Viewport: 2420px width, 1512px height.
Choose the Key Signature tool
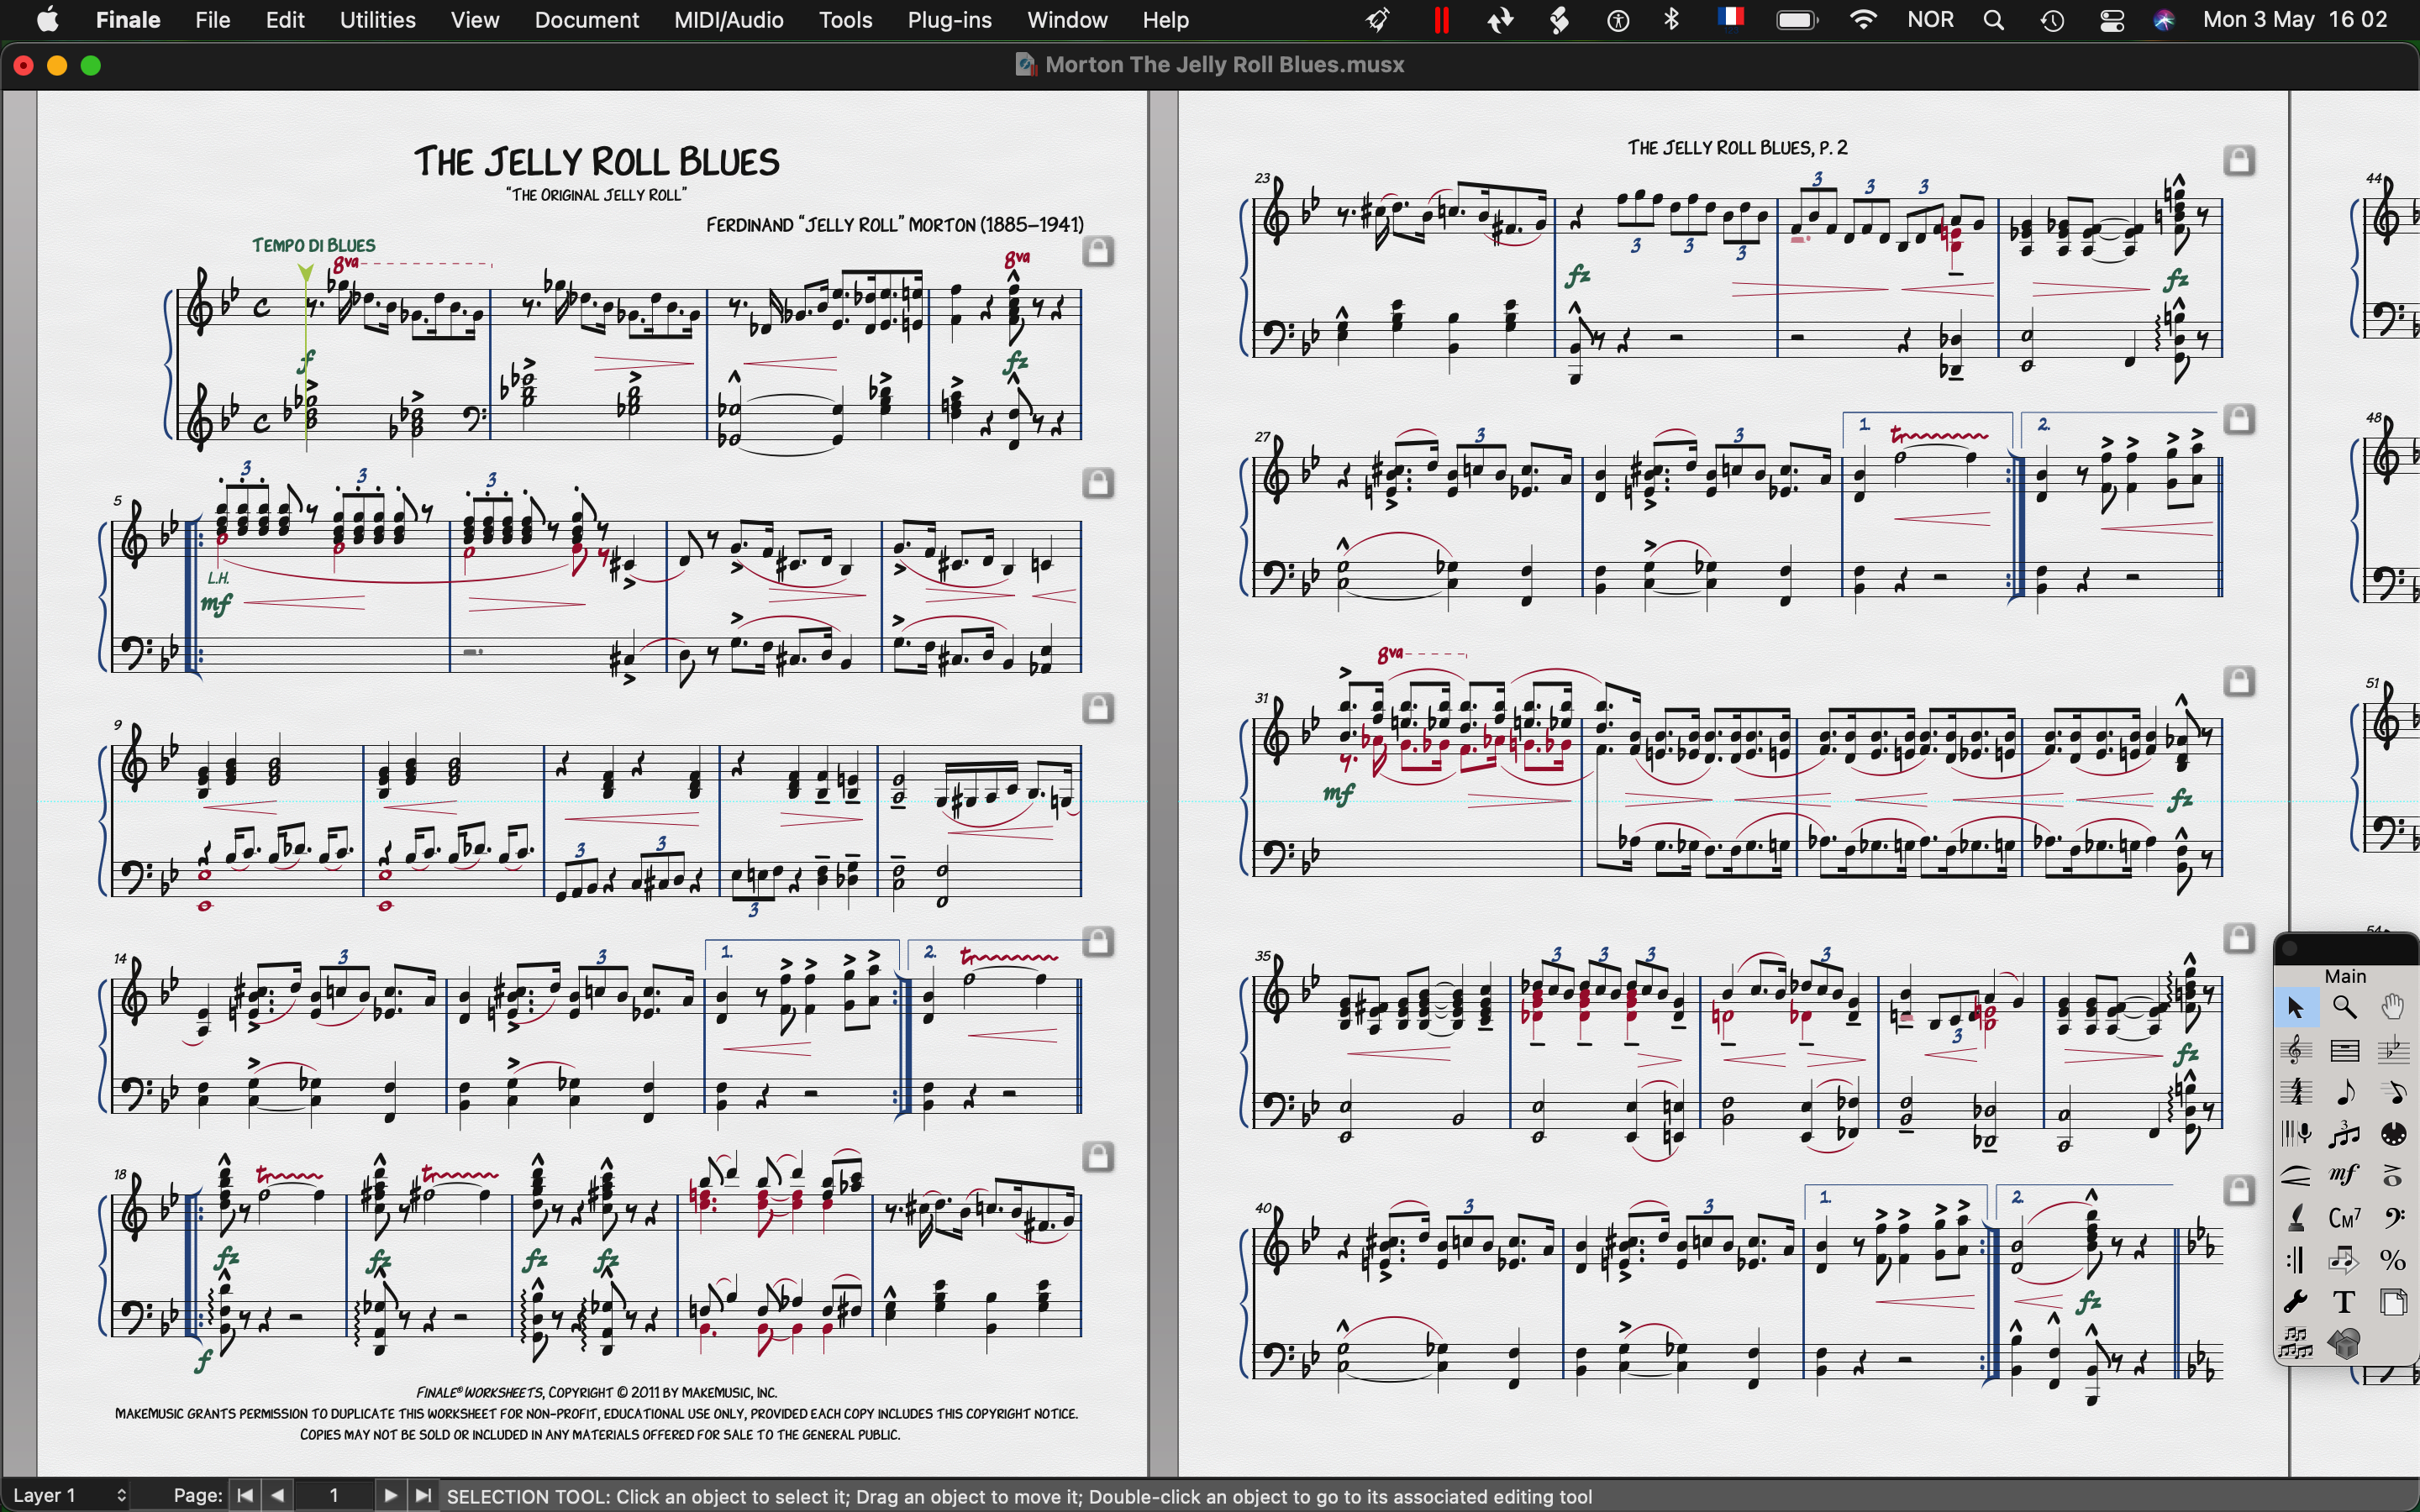tap(2394, 1050)
